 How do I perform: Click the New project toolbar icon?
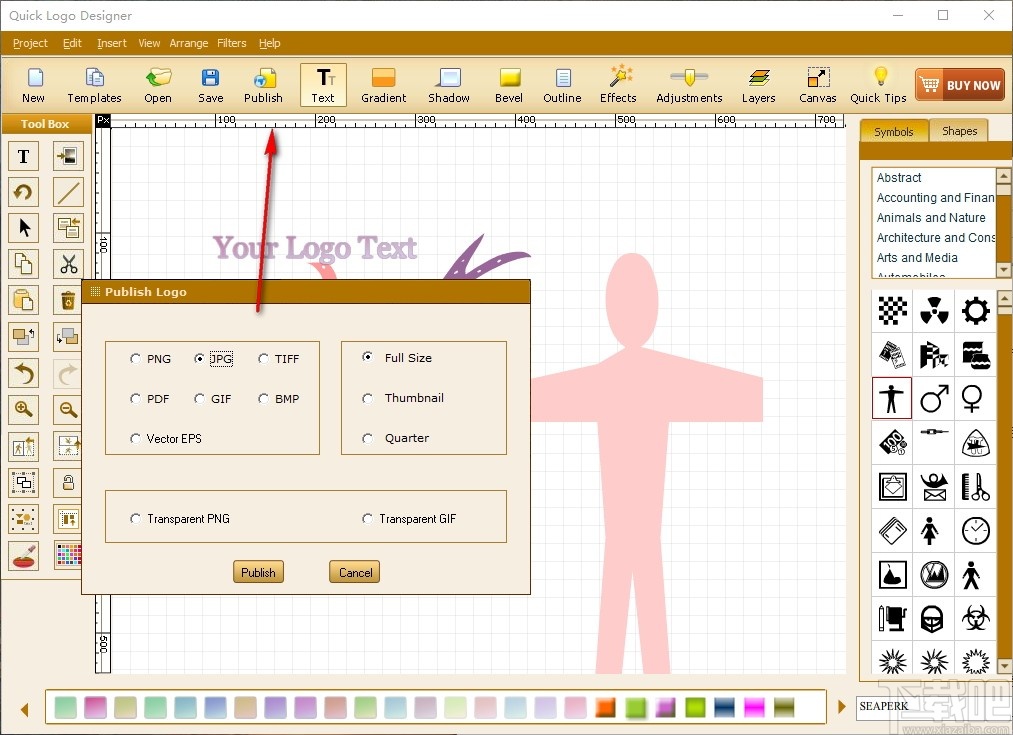click(x=34, y=85)
